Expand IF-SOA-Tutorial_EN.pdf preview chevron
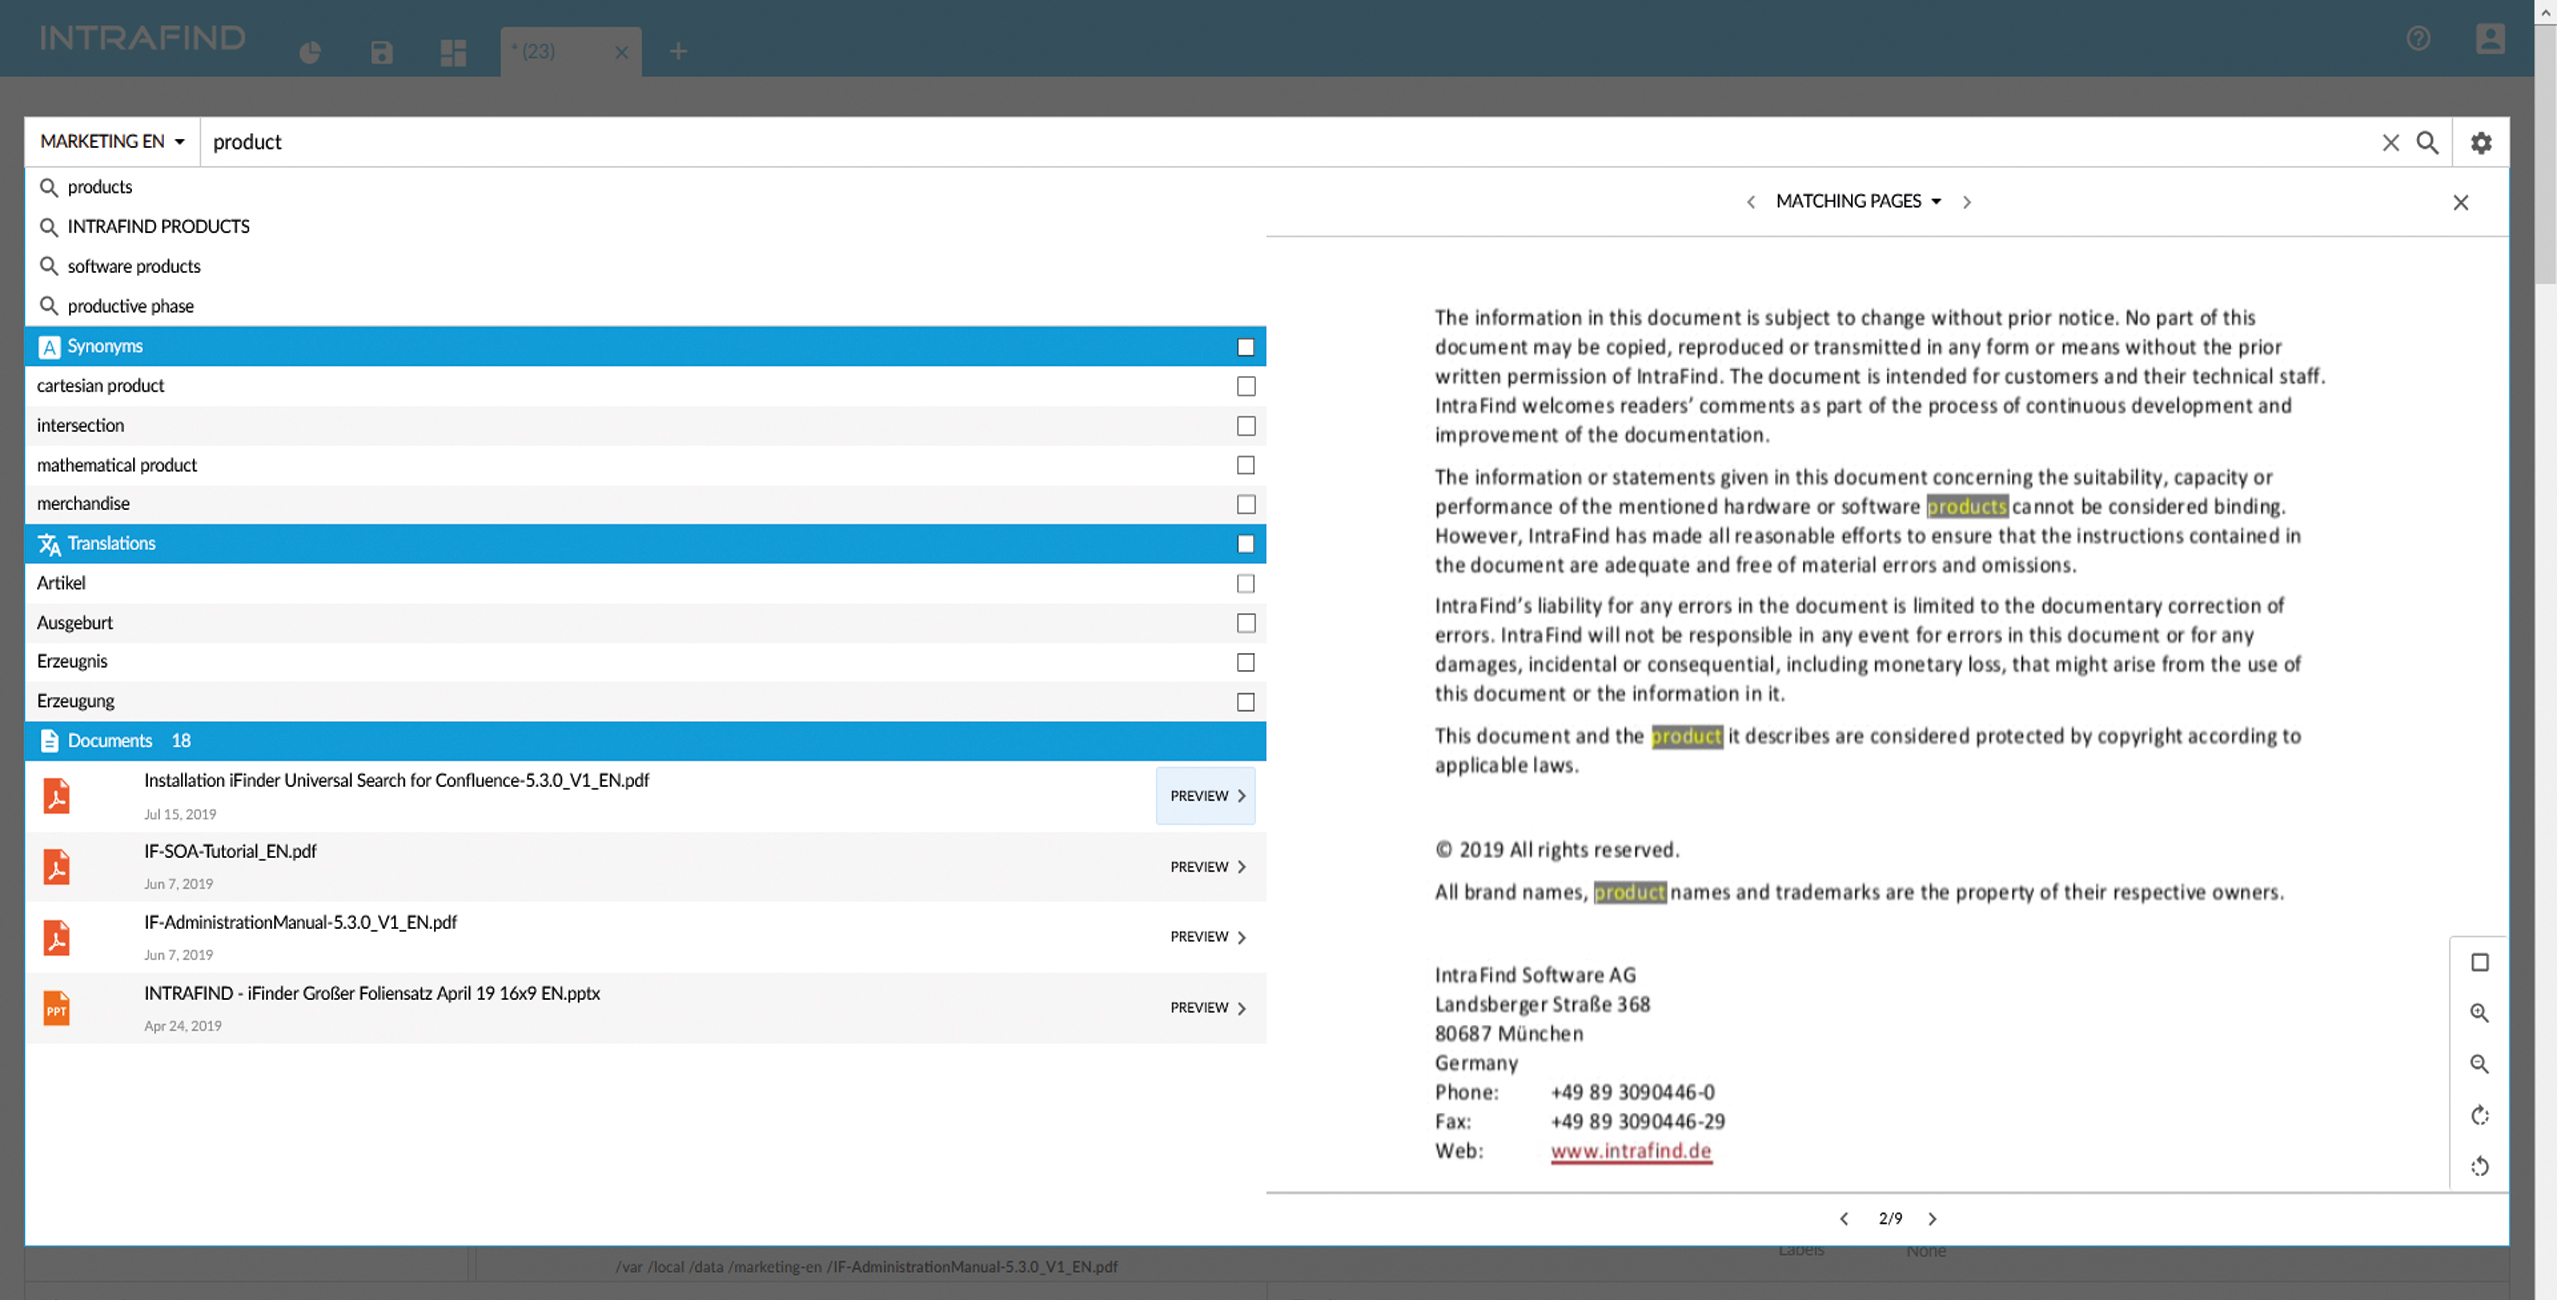This screenshot has height=1300, width=2560. click(1242, 867)
